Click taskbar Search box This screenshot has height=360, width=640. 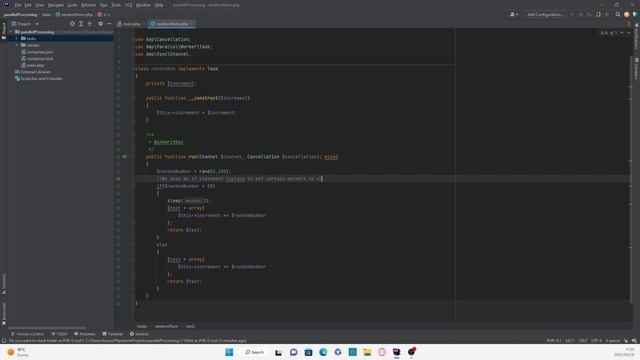(x=254, y=352)
